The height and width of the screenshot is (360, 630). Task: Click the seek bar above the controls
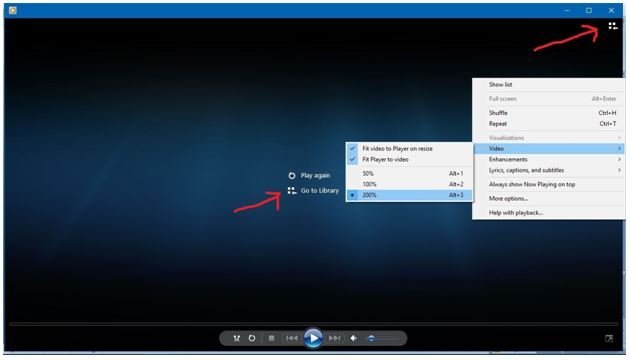[x=313, y=323]
